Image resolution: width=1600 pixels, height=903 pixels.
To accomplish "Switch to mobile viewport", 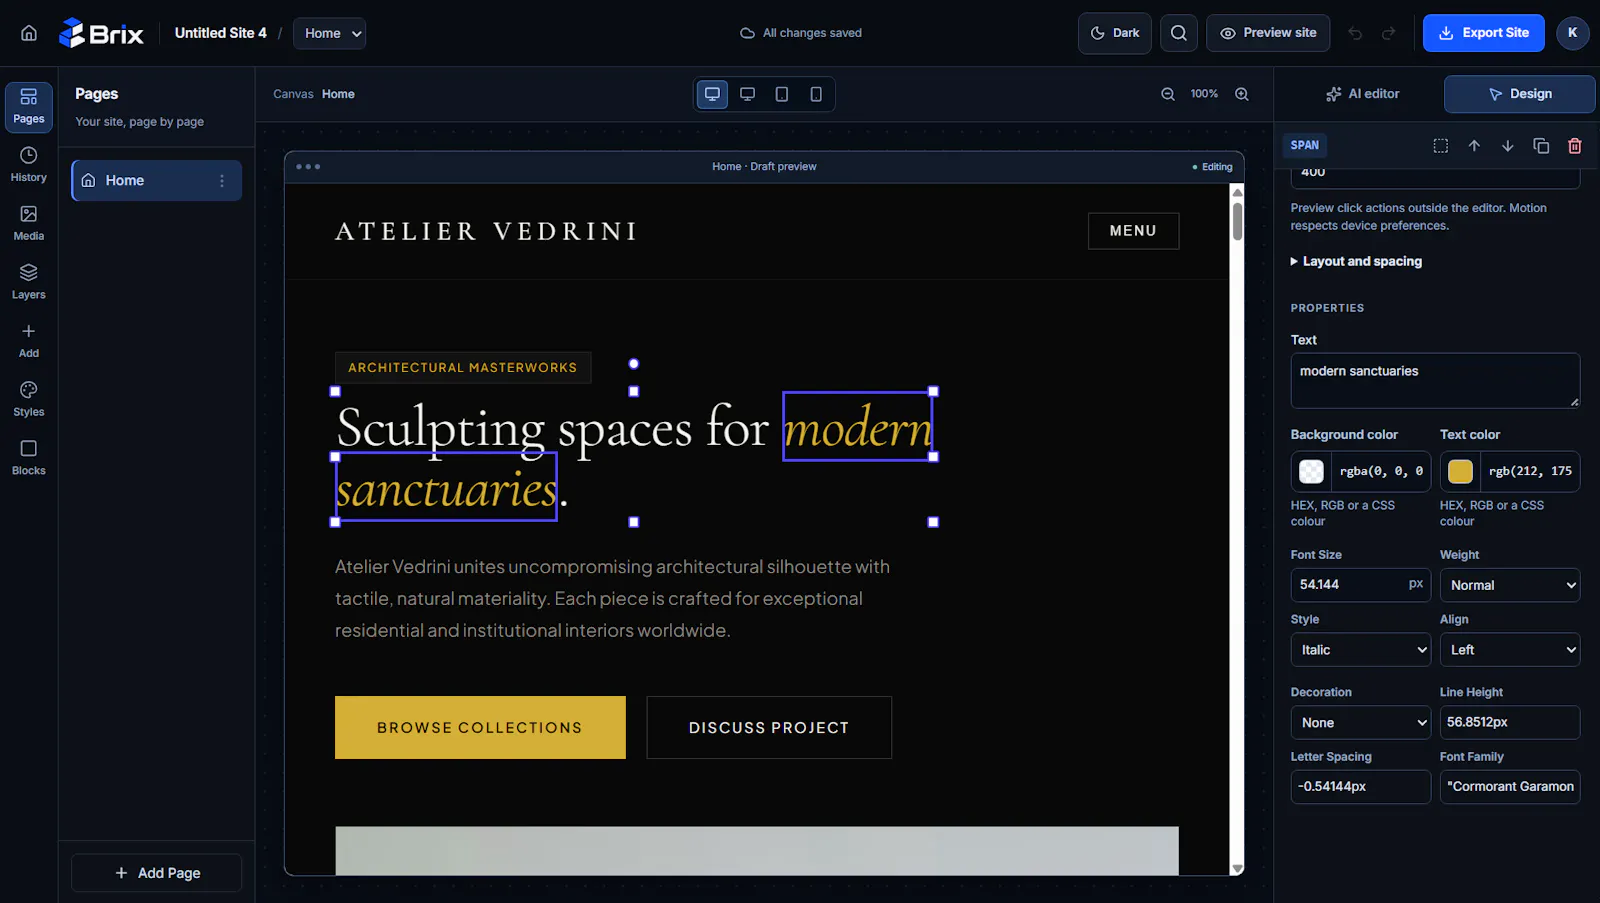I will click(816, 94).
